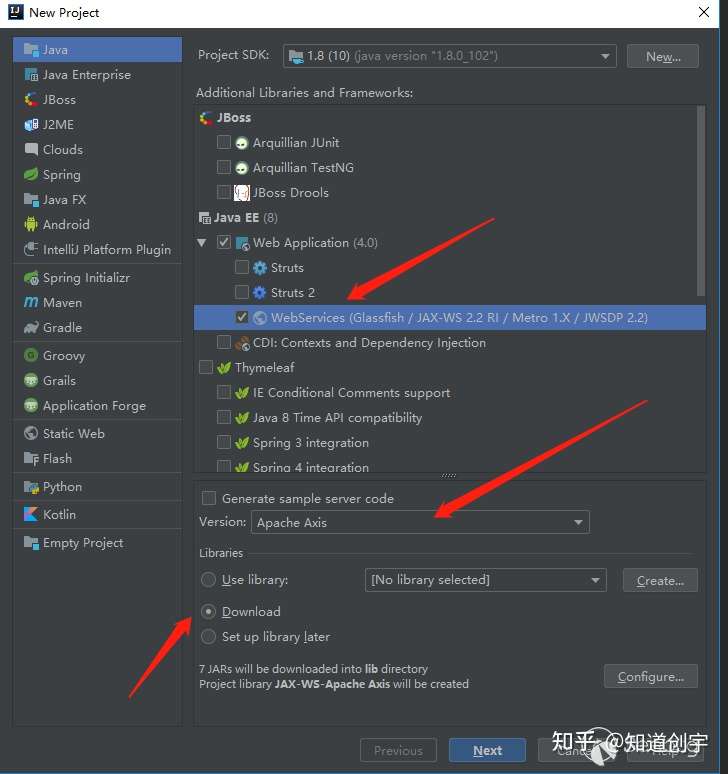Image resolution: width=728 pixels, height=774 pixels.
Task: Select Empty Project in the list
Action: [x=97, y=542]
